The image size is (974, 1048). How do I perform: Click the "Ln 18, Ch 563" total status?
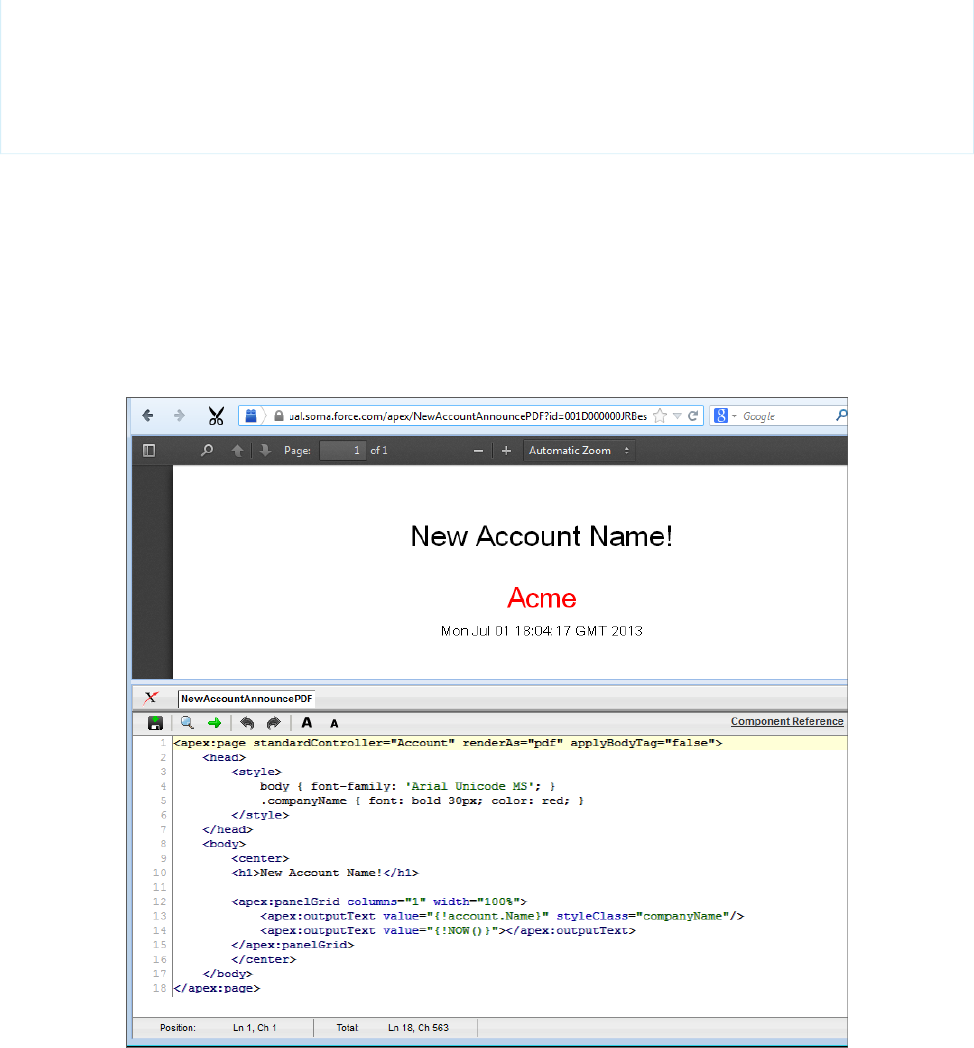click(x=418, y=1028)
